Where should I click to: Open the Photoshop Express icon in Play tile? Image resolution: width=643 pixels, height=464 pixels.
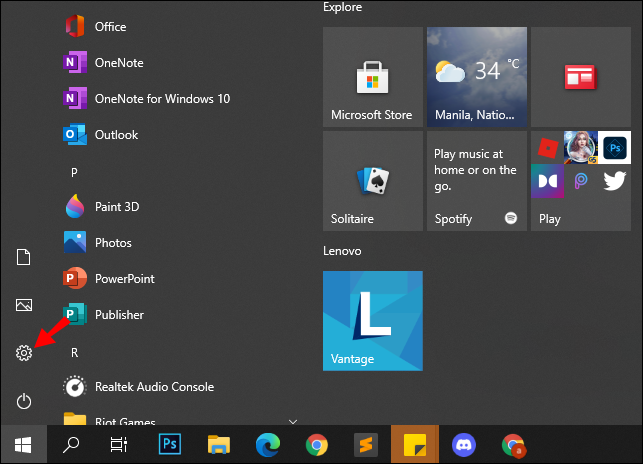point(614,148)
